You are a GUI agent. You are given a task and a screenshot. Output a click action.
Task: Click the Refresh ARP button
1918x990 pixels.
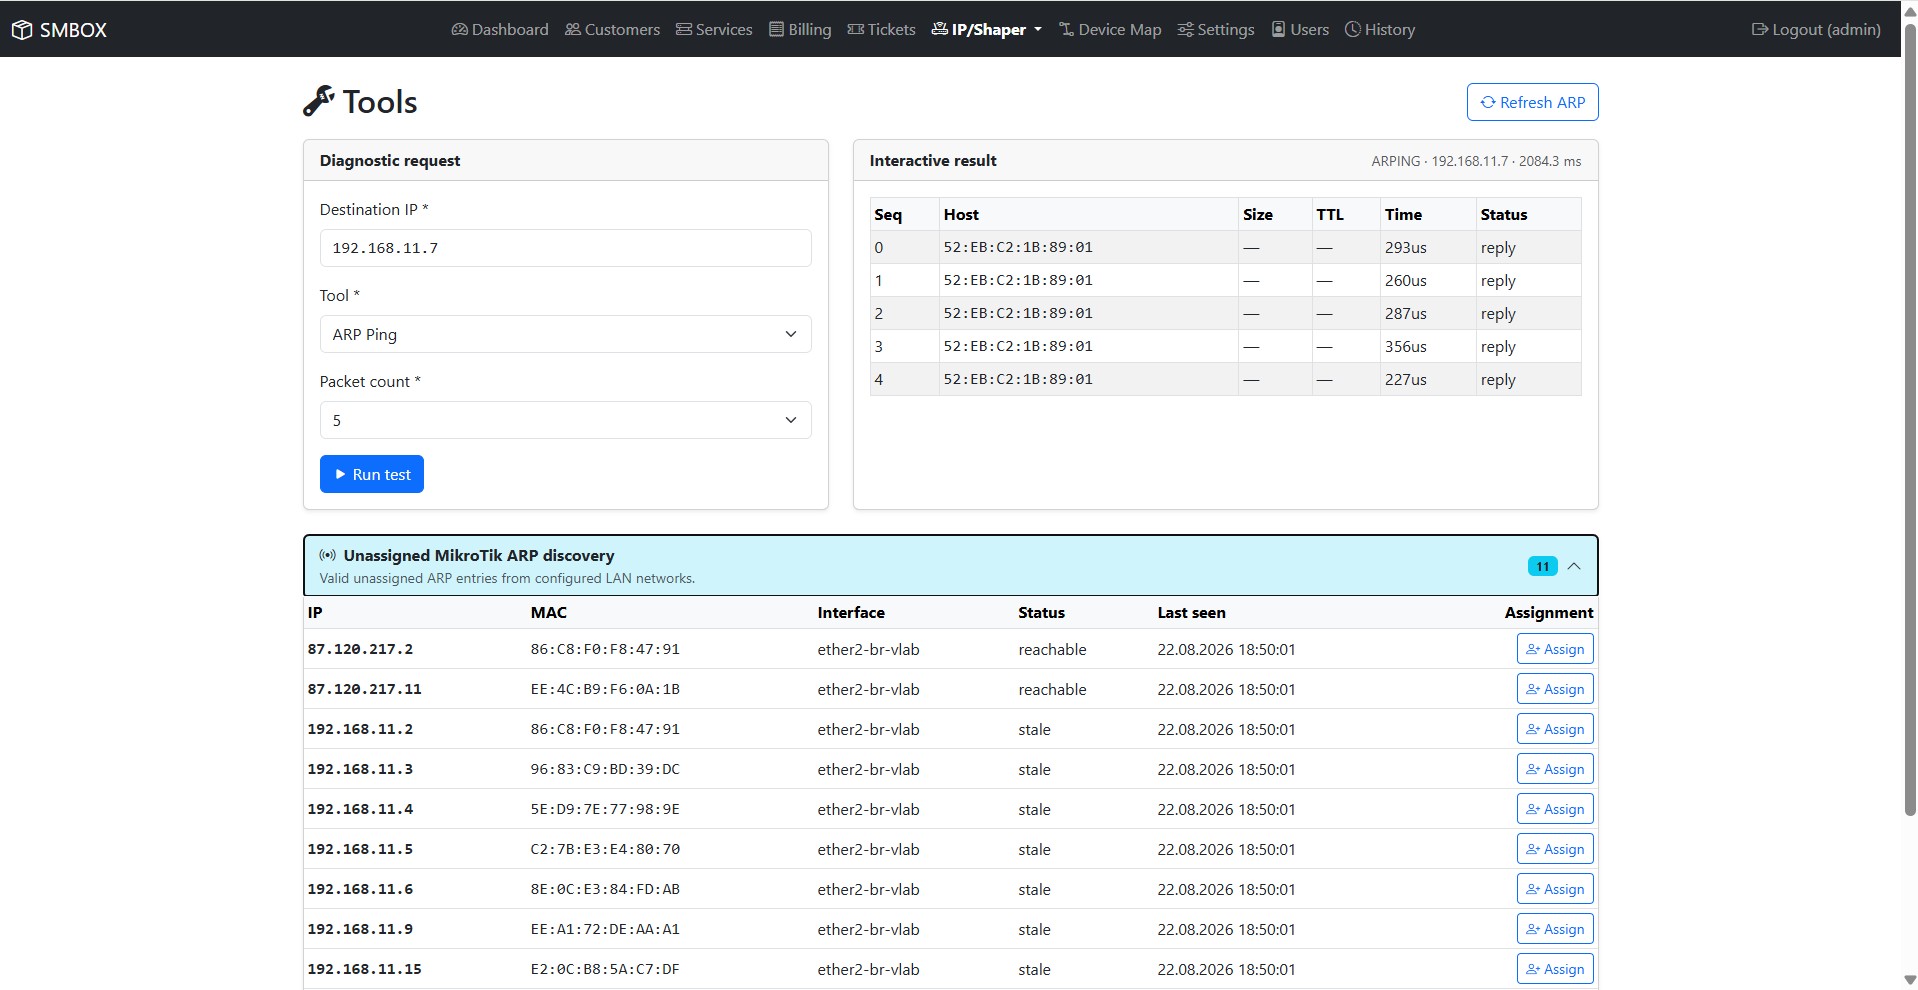[1532, 102]
